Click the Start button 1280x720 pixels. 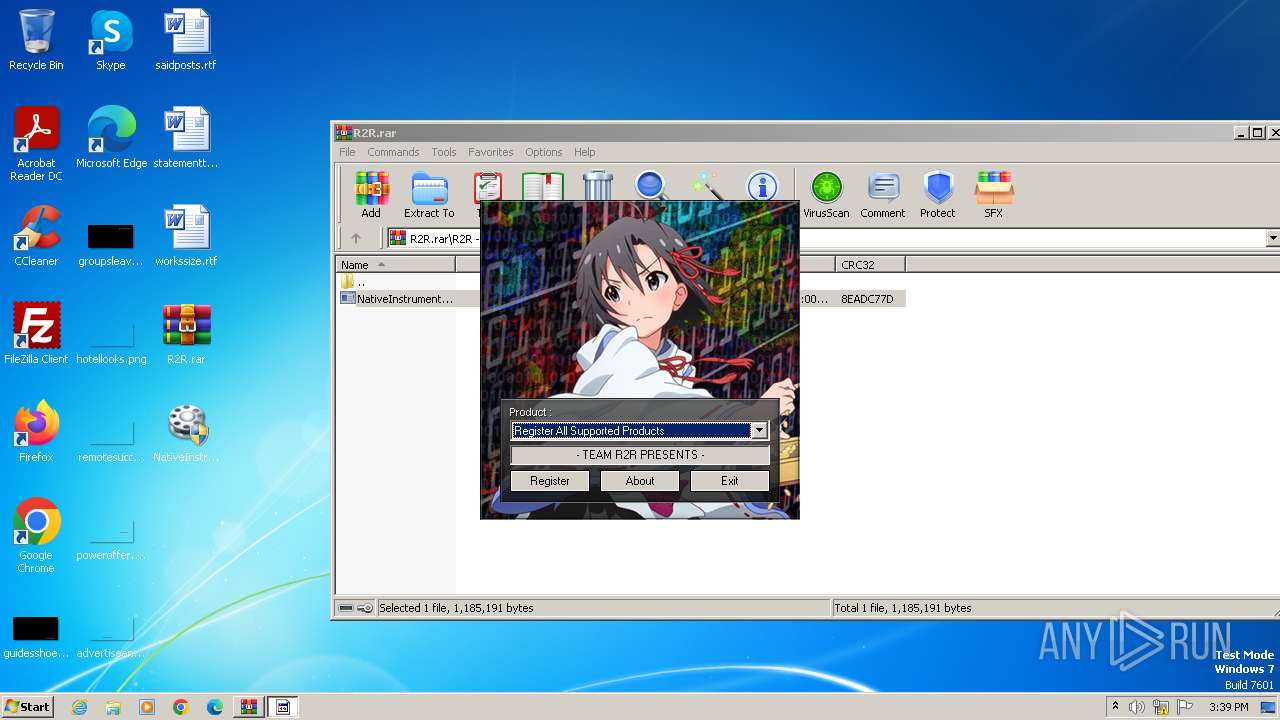(x=28, y=707)
